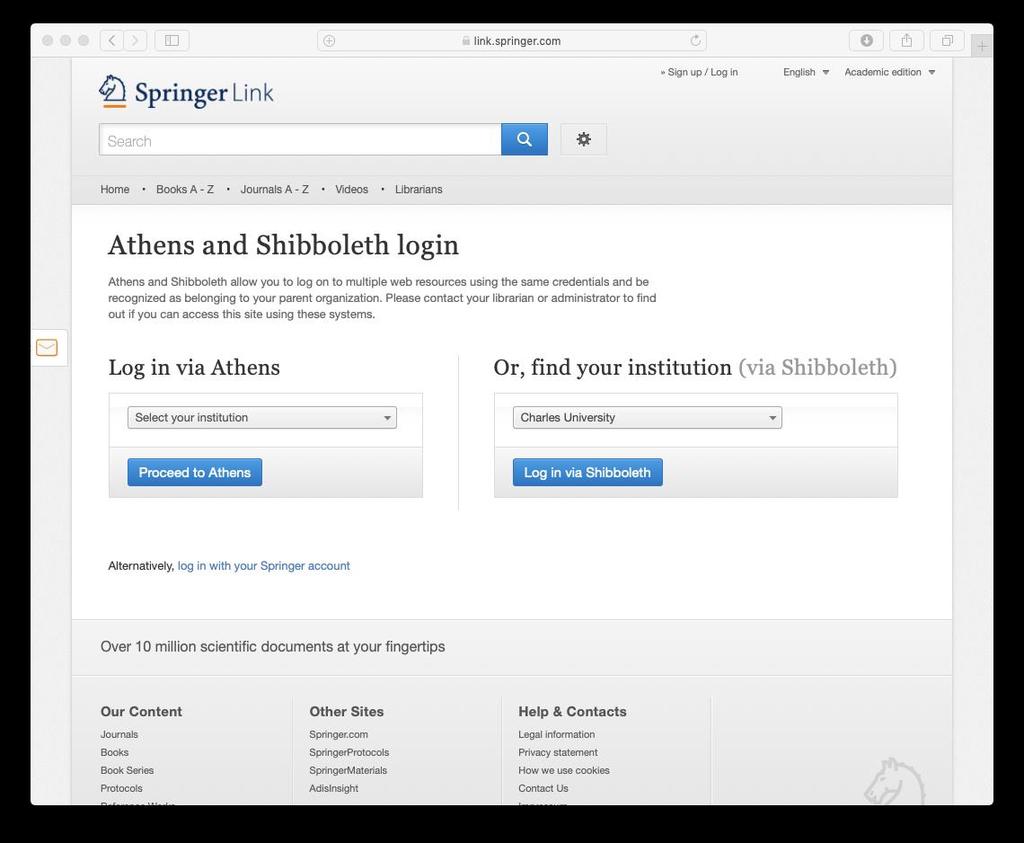Go back with Safari's back arrow
The width and height of the screenshot is (1024, 843).
pyautogui.click(x=112, y=40)
